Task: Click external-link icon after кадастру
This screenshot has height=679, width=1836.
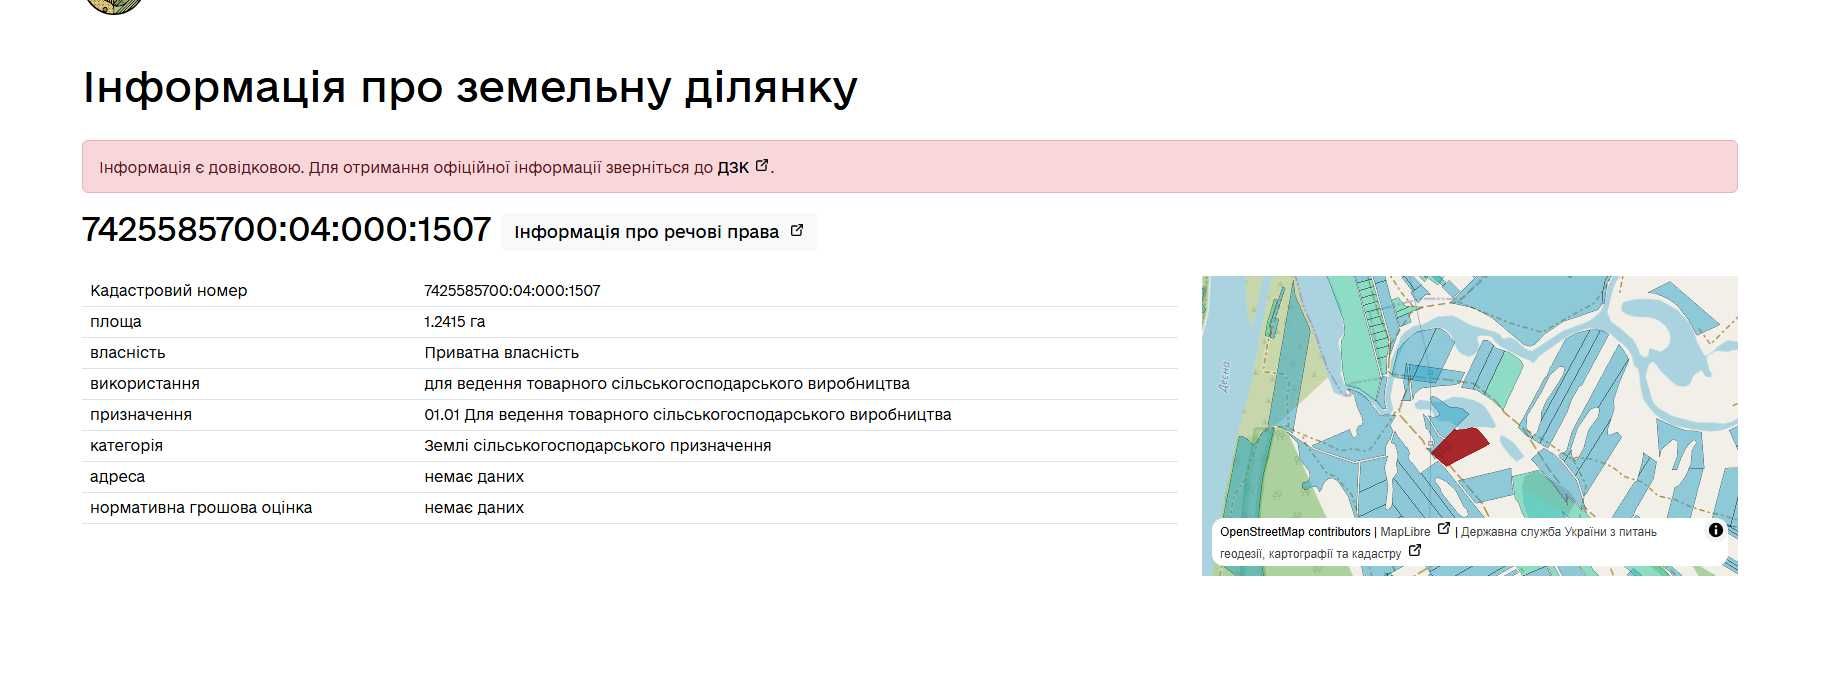Action: pyautogui.click(x=1415, y=550)
